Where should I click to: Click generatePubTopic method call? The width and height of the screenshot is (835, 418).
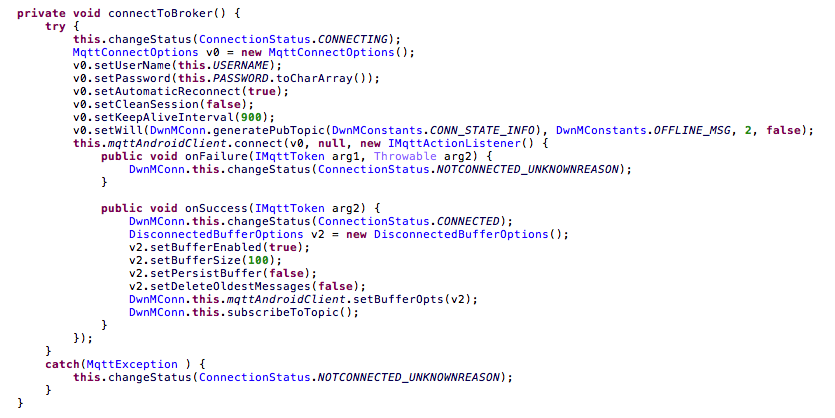click(269, 130)
